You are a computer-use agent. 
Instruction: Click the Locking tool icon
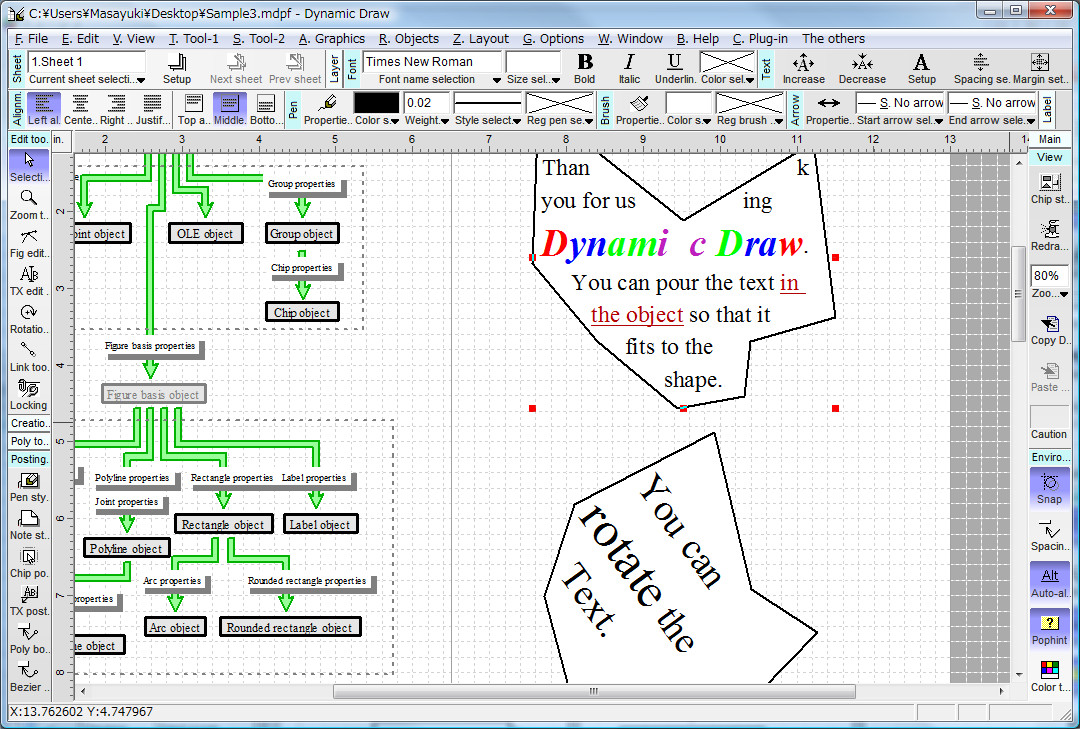(29, 395)
